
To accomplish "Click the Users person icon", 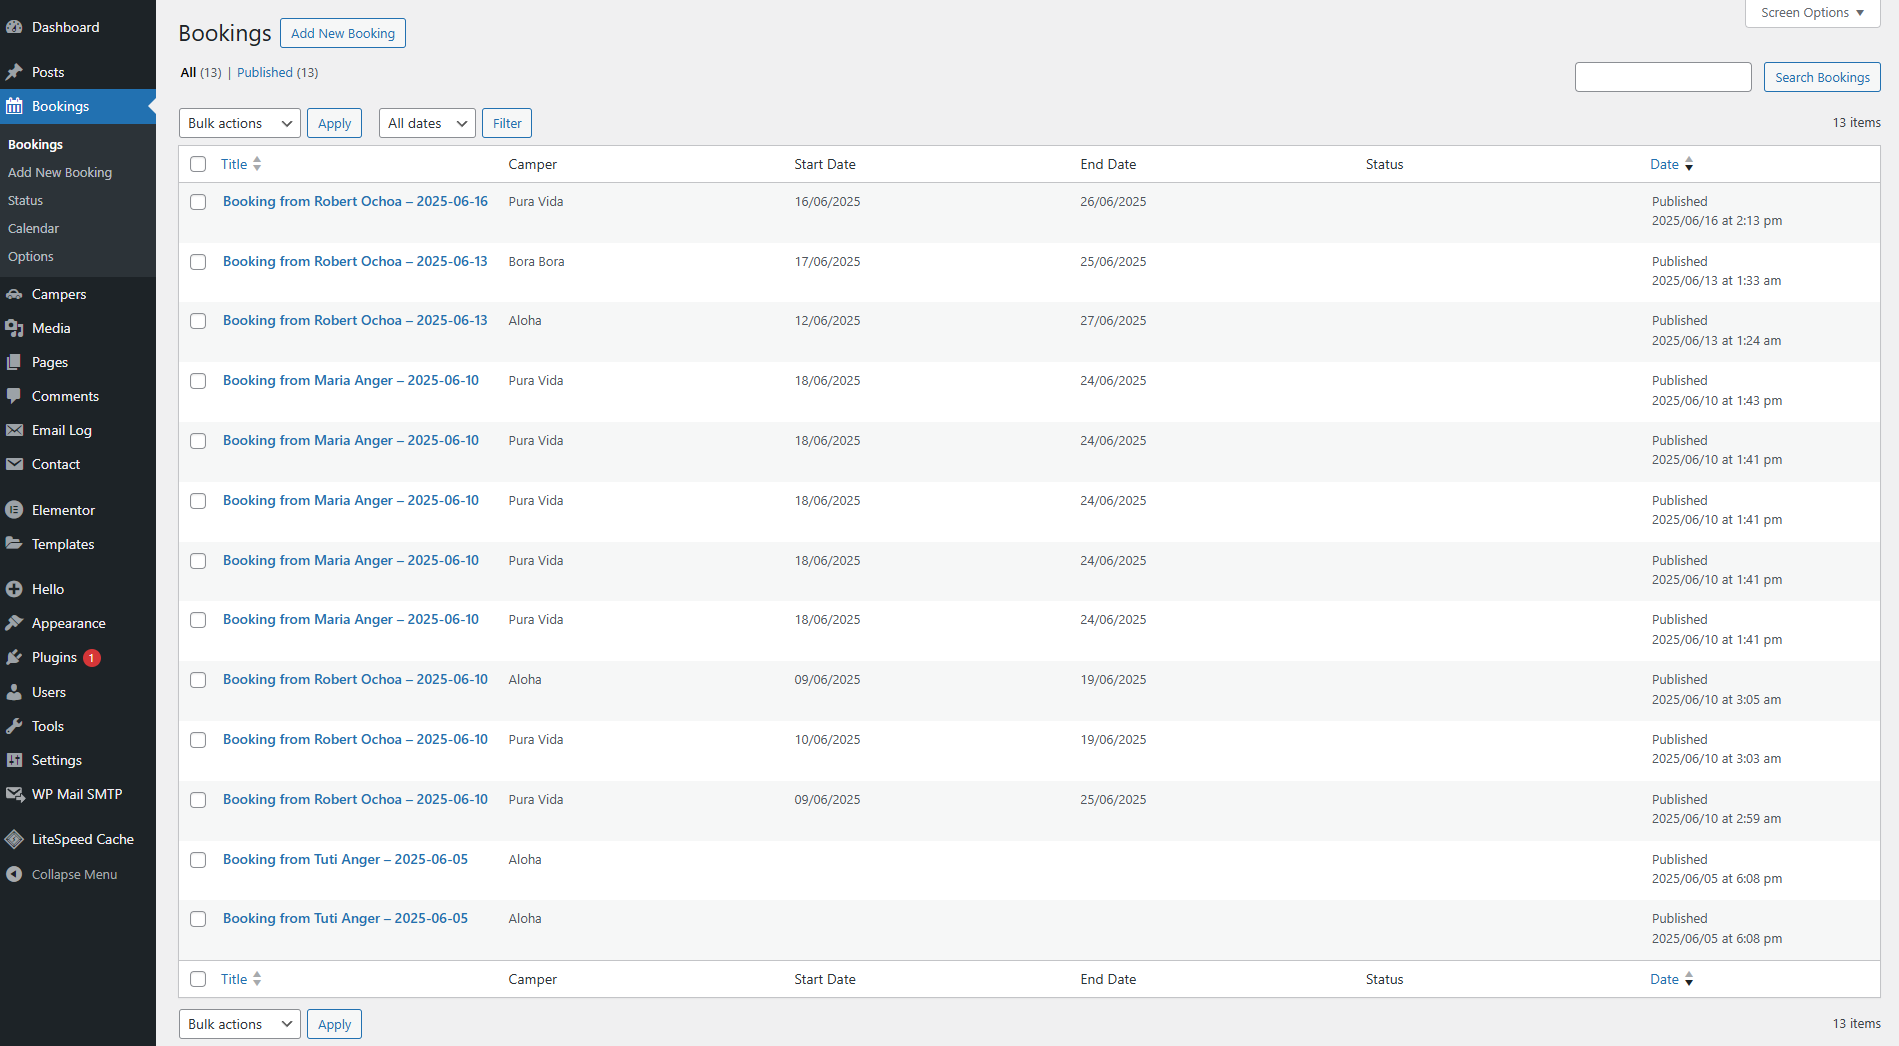I will pyautogui.click(x=14, y=692).
